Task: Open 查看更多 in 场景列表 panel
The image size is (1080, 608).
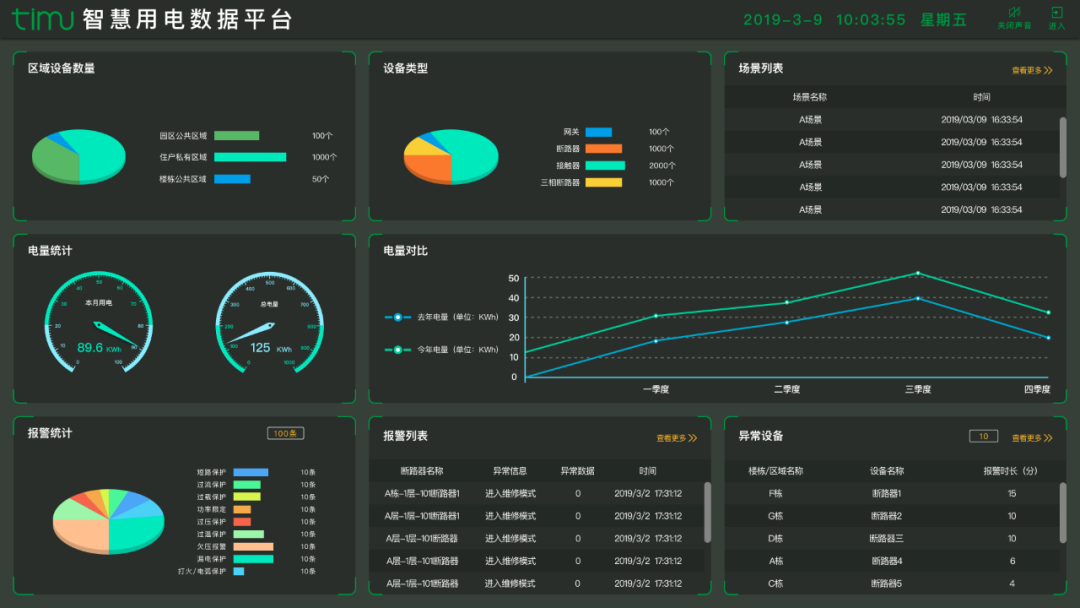Action: point(1032,70)
